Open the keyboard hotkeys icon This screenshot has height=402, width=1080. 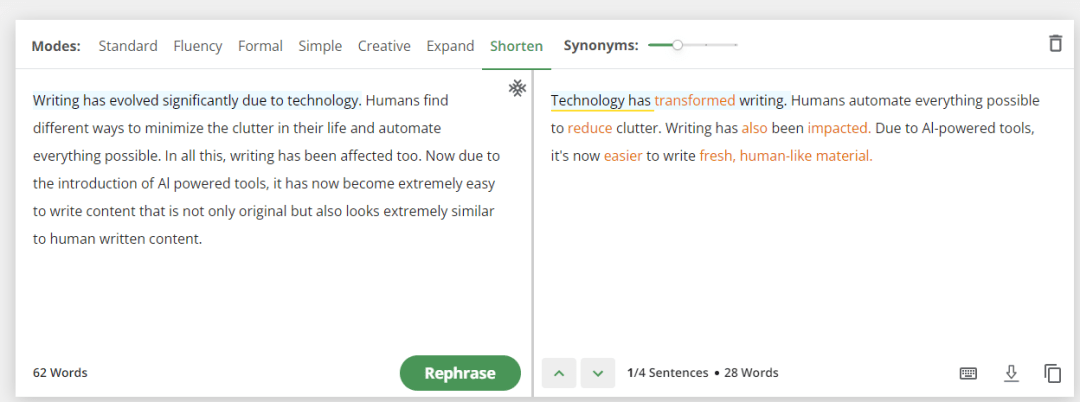click(968, 373)
